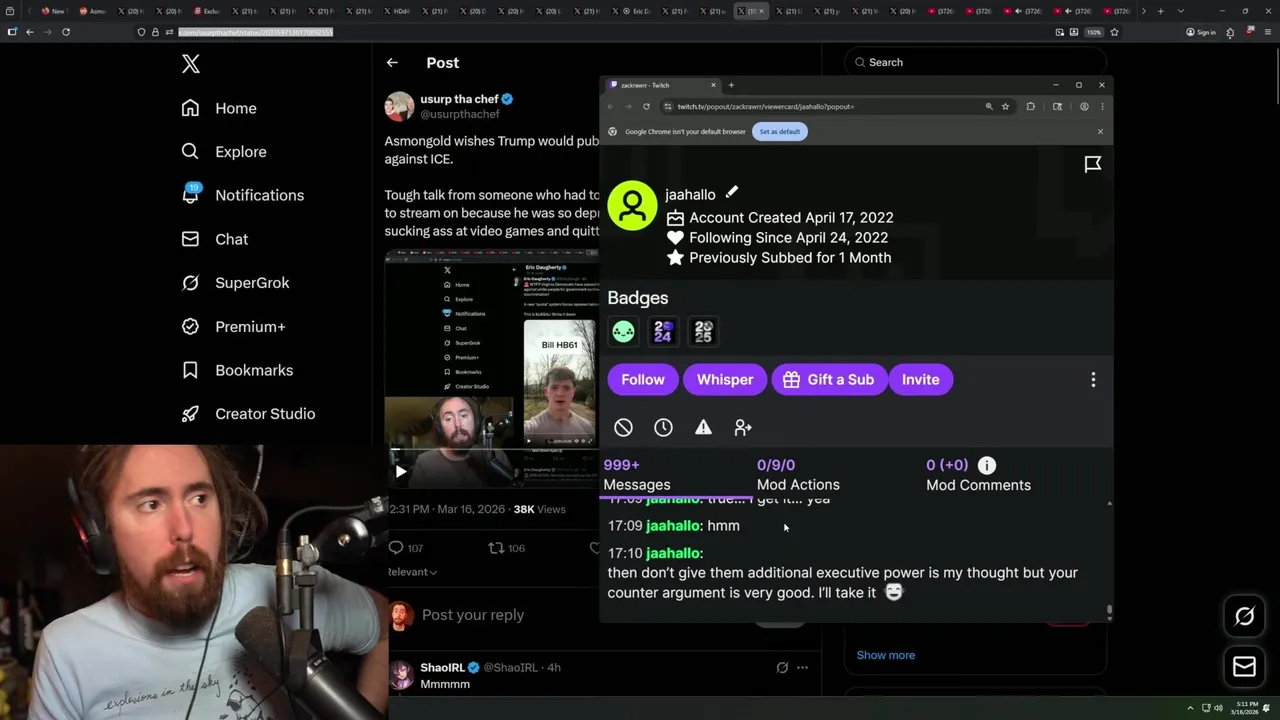The width and height of the screenshot is (1280, 720).
Task: Click the report flag icon on viewer card
Action: [1093, 164]
